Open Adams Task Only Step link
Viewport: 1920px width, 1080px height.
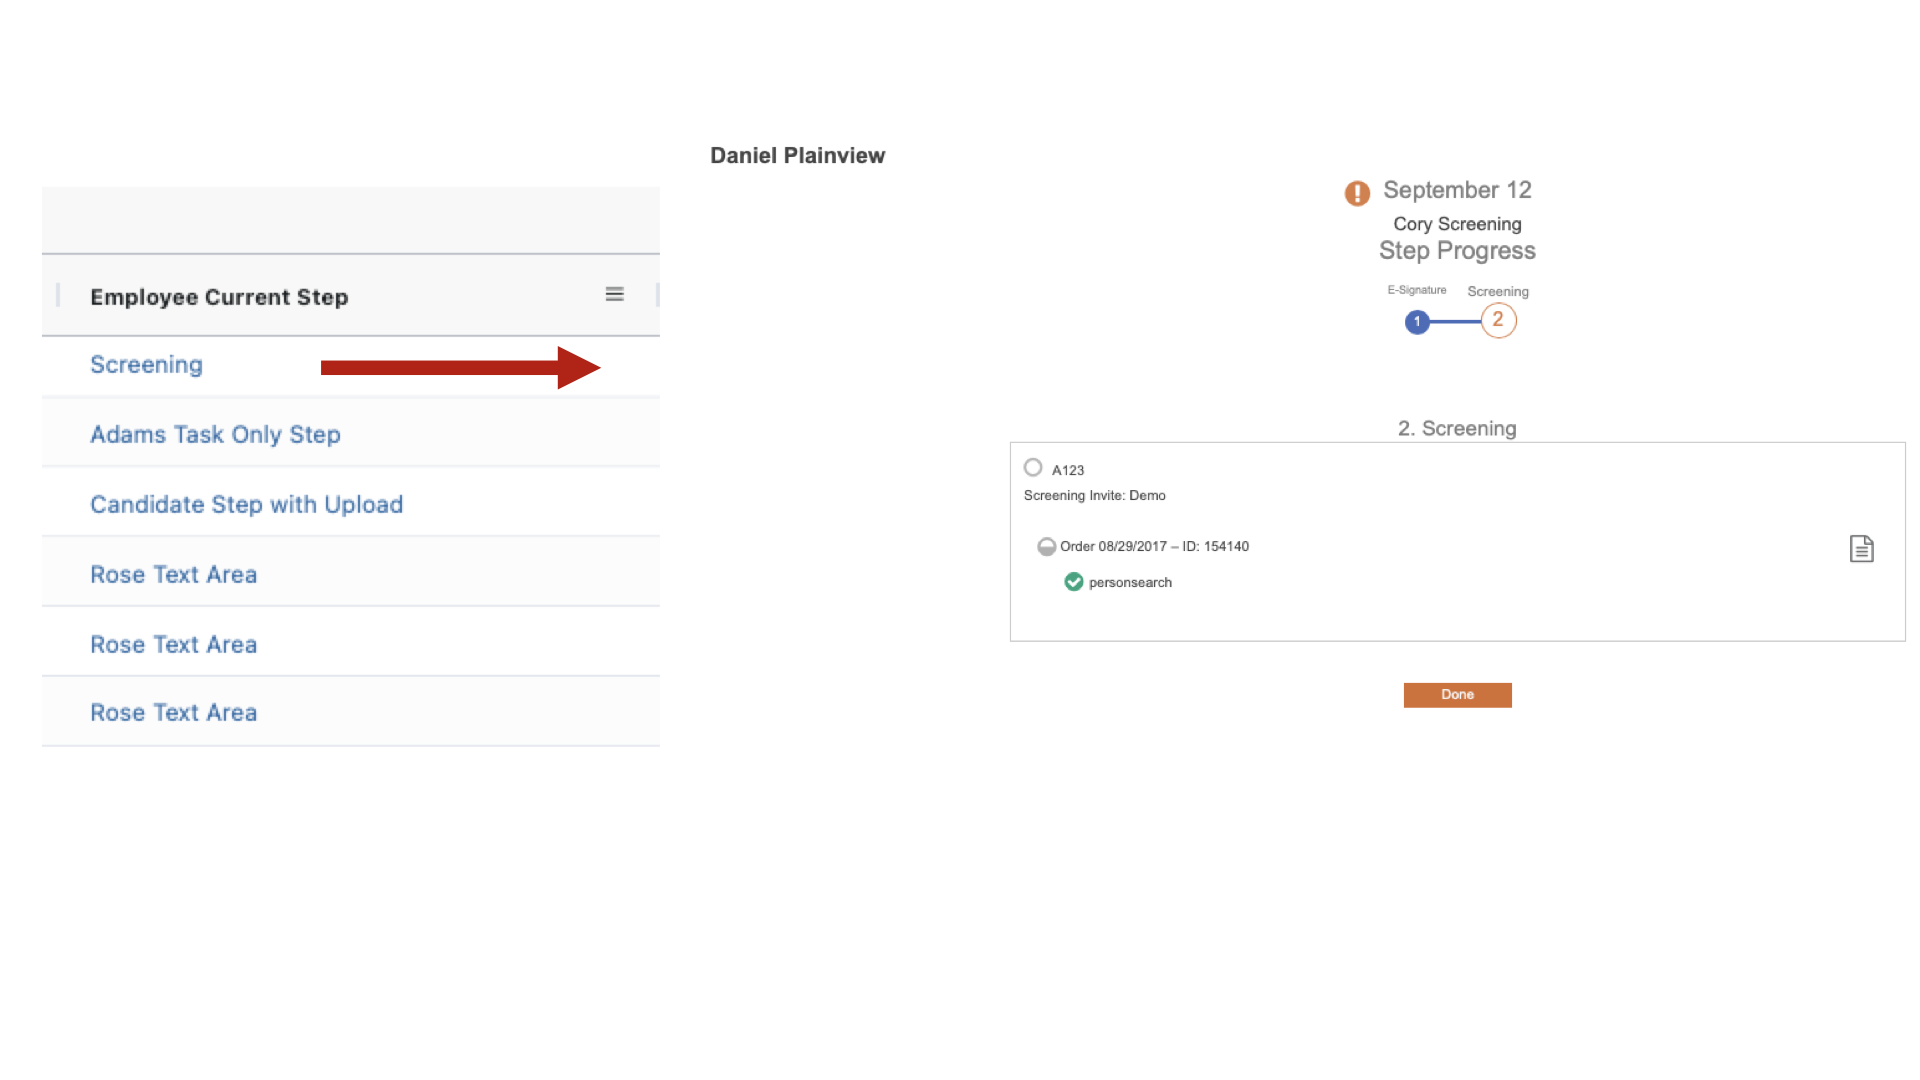tap(215, 435)
